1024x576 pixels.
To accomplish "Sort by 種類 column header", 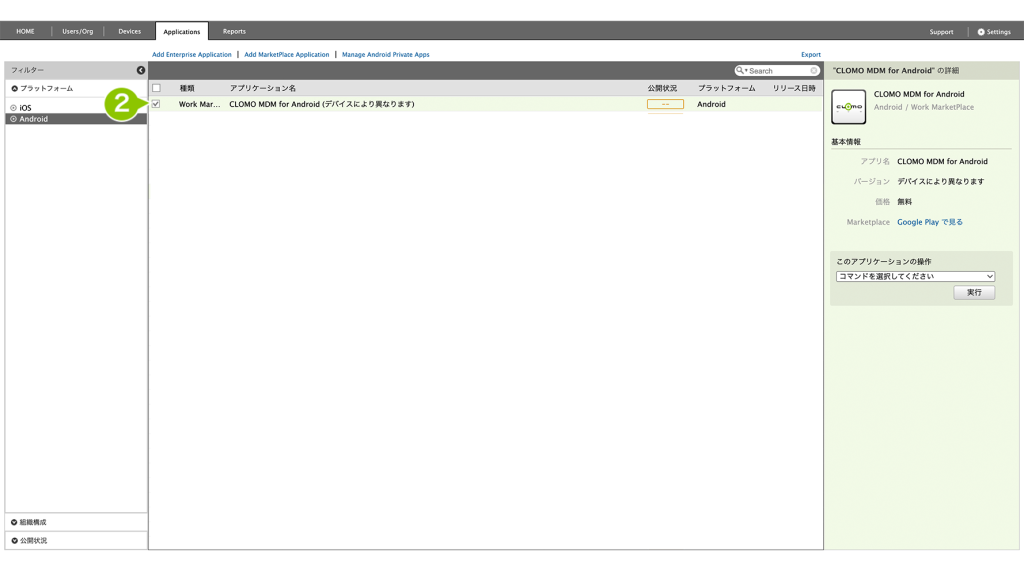I will click(187, 88).
